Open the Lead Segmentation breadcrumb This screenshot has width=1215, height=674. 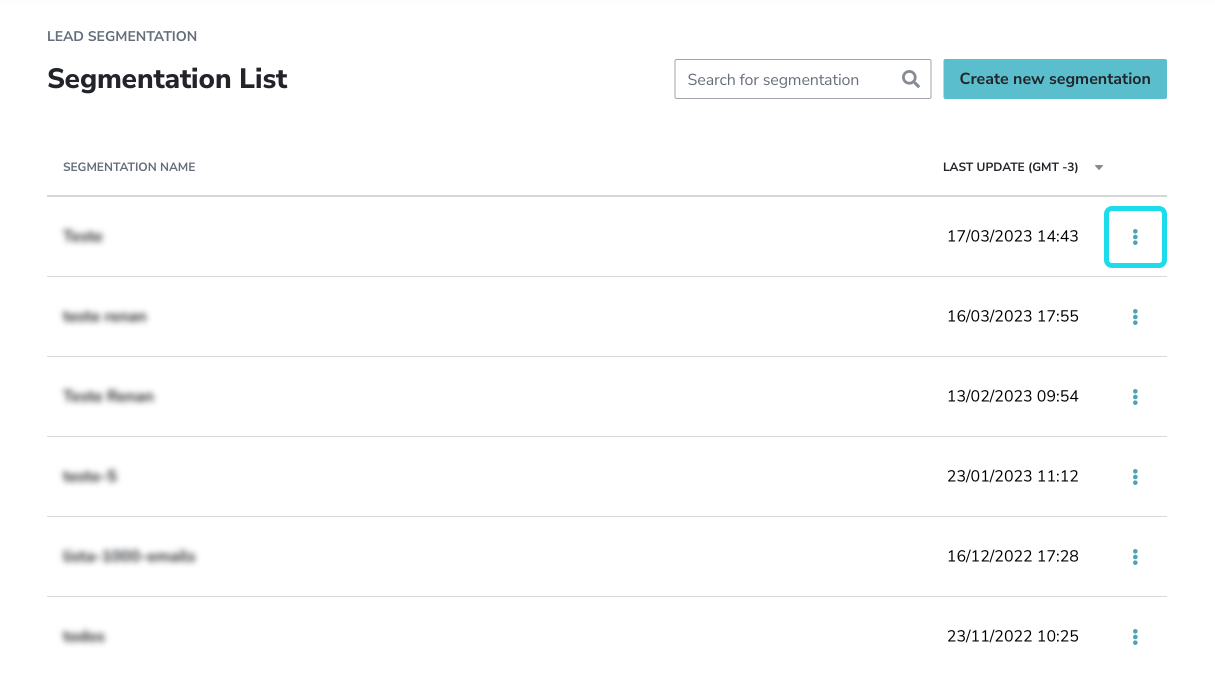click(x=122, y=36)
